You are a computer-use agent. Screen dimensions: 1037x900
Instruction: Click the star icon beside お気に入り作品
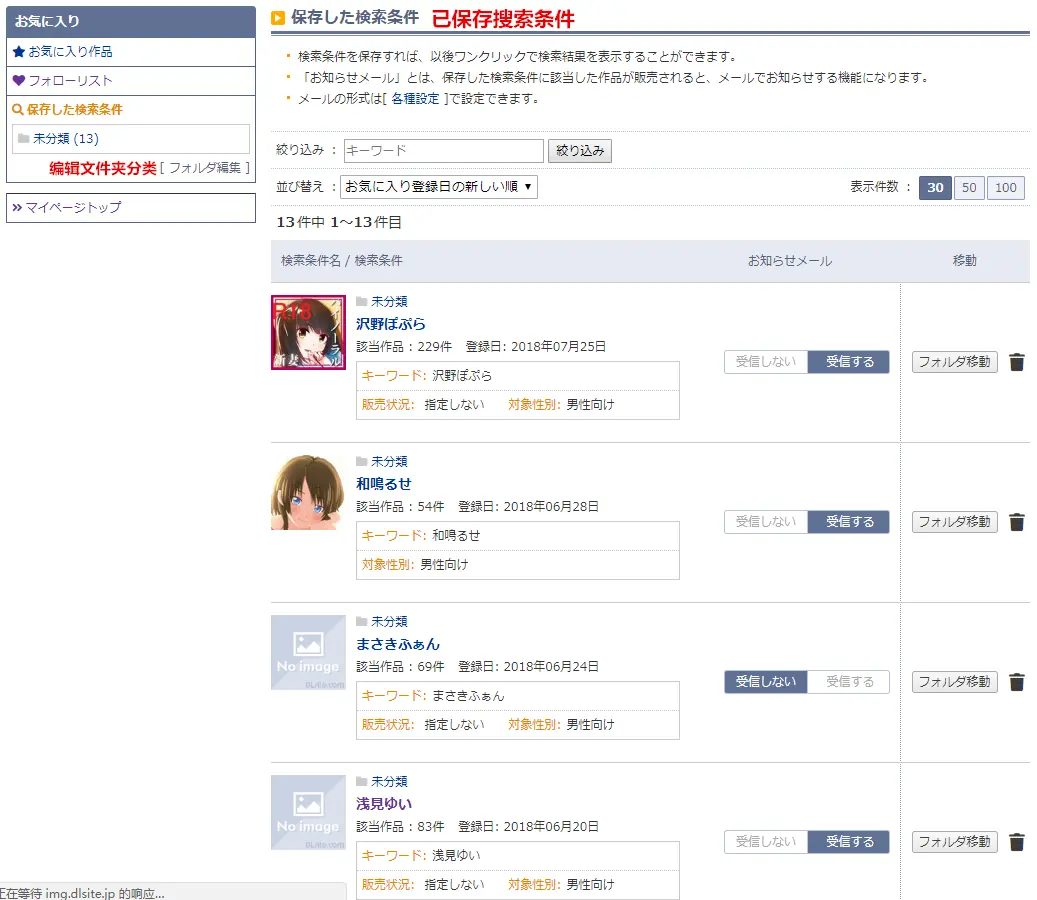pos(19,52)
